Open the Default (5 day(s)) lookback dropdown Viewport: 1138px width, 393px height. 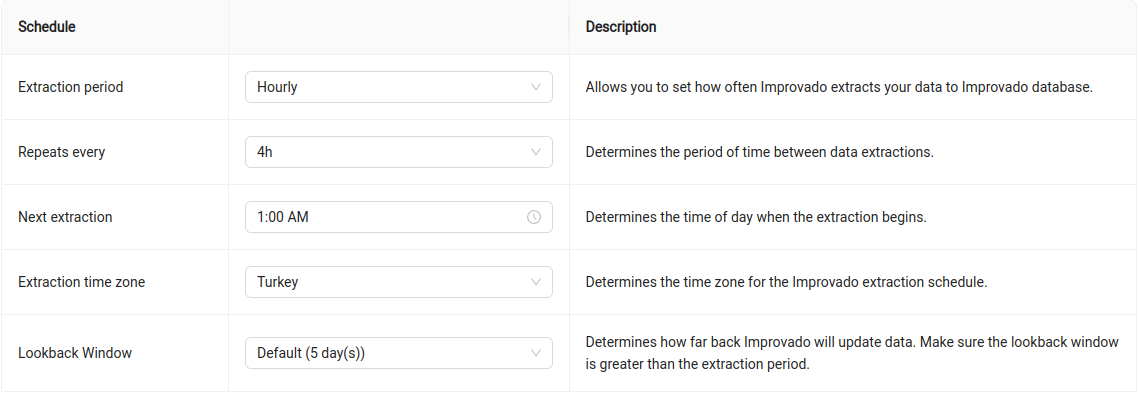pyautogui.click(x=398, y=353)
